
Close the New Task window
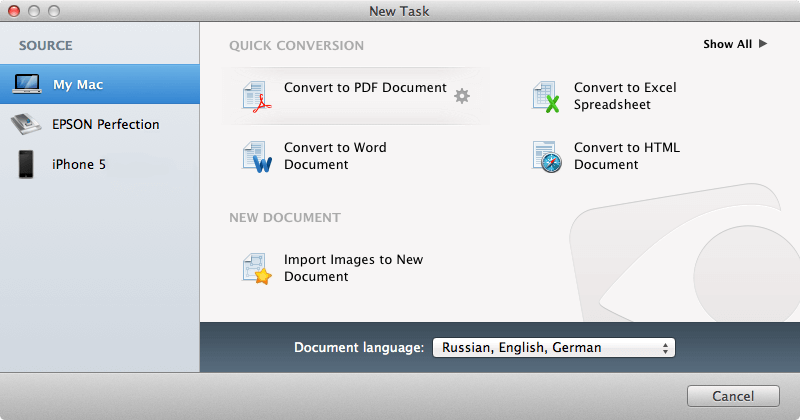pos(14,10)
